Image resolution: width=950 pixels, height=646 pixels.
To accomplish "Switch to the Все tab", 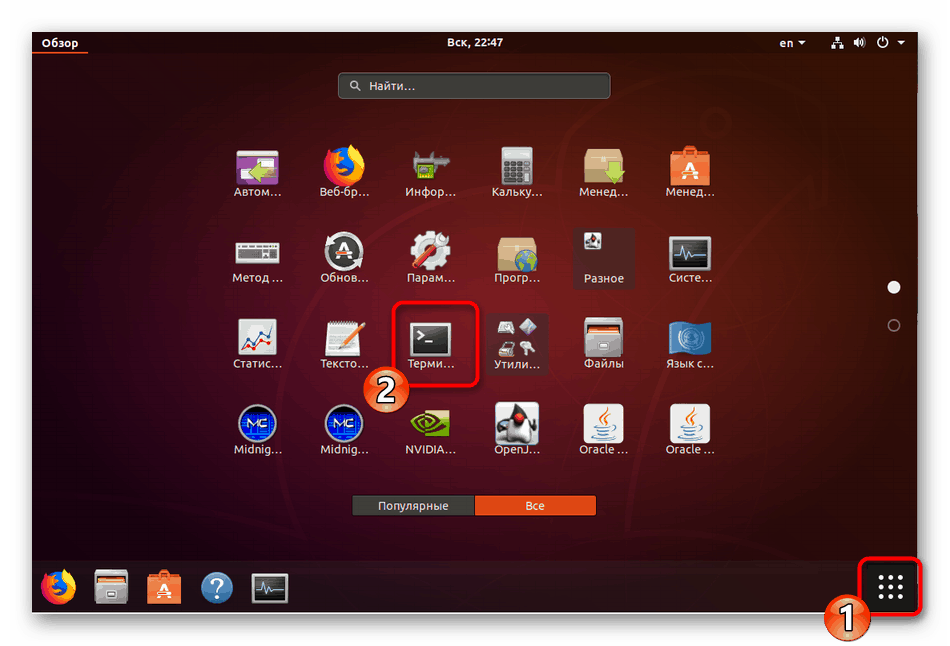I will tap(535, 505).
